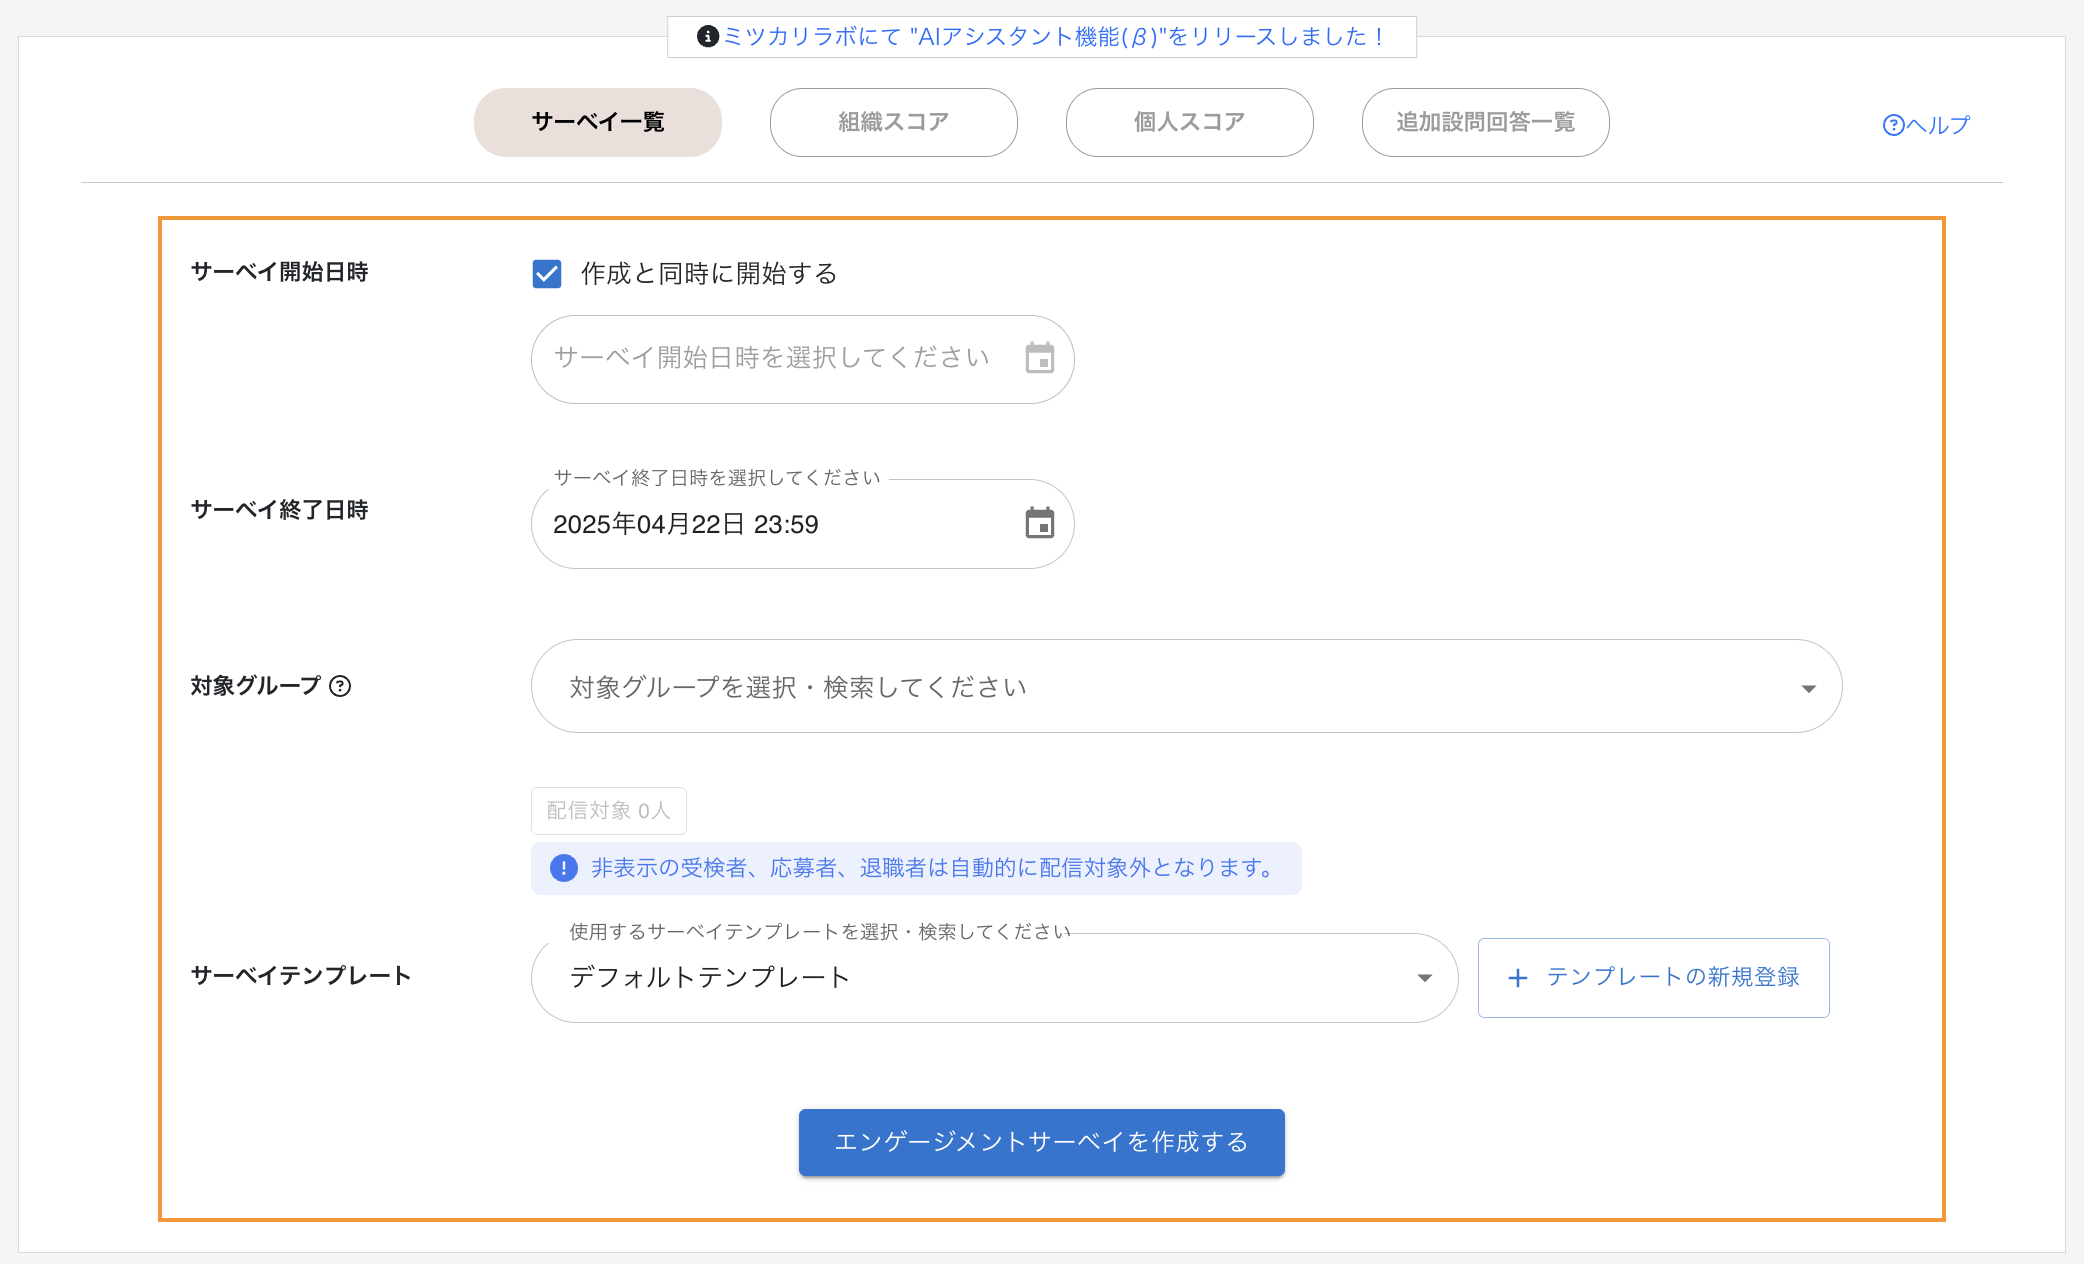
Task: Click the survey start date input field
Action: [770, 358]
